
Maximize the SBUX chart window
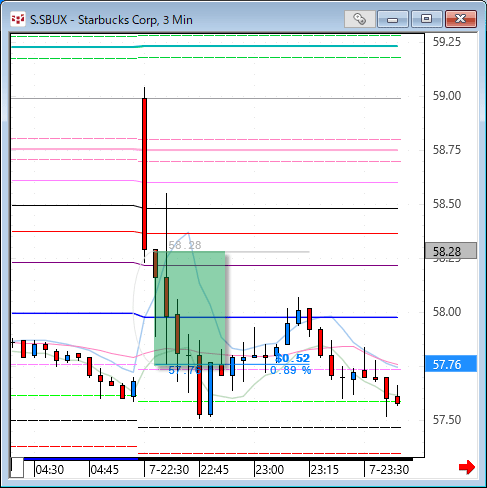(426, 19)
